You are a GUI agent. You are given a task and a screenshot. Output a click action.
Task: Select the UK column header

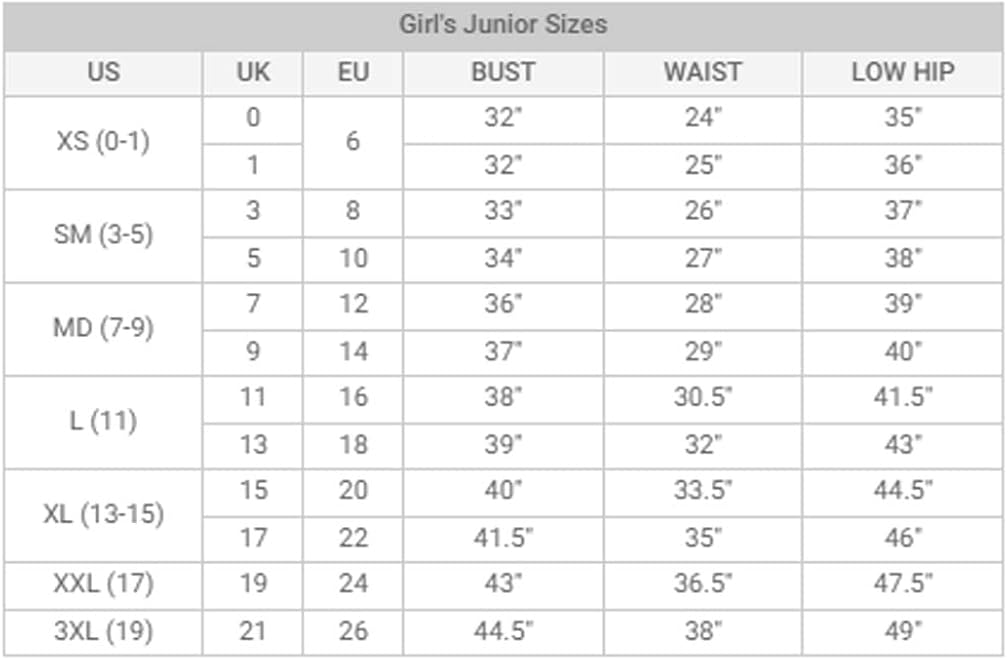click(253, 72)
